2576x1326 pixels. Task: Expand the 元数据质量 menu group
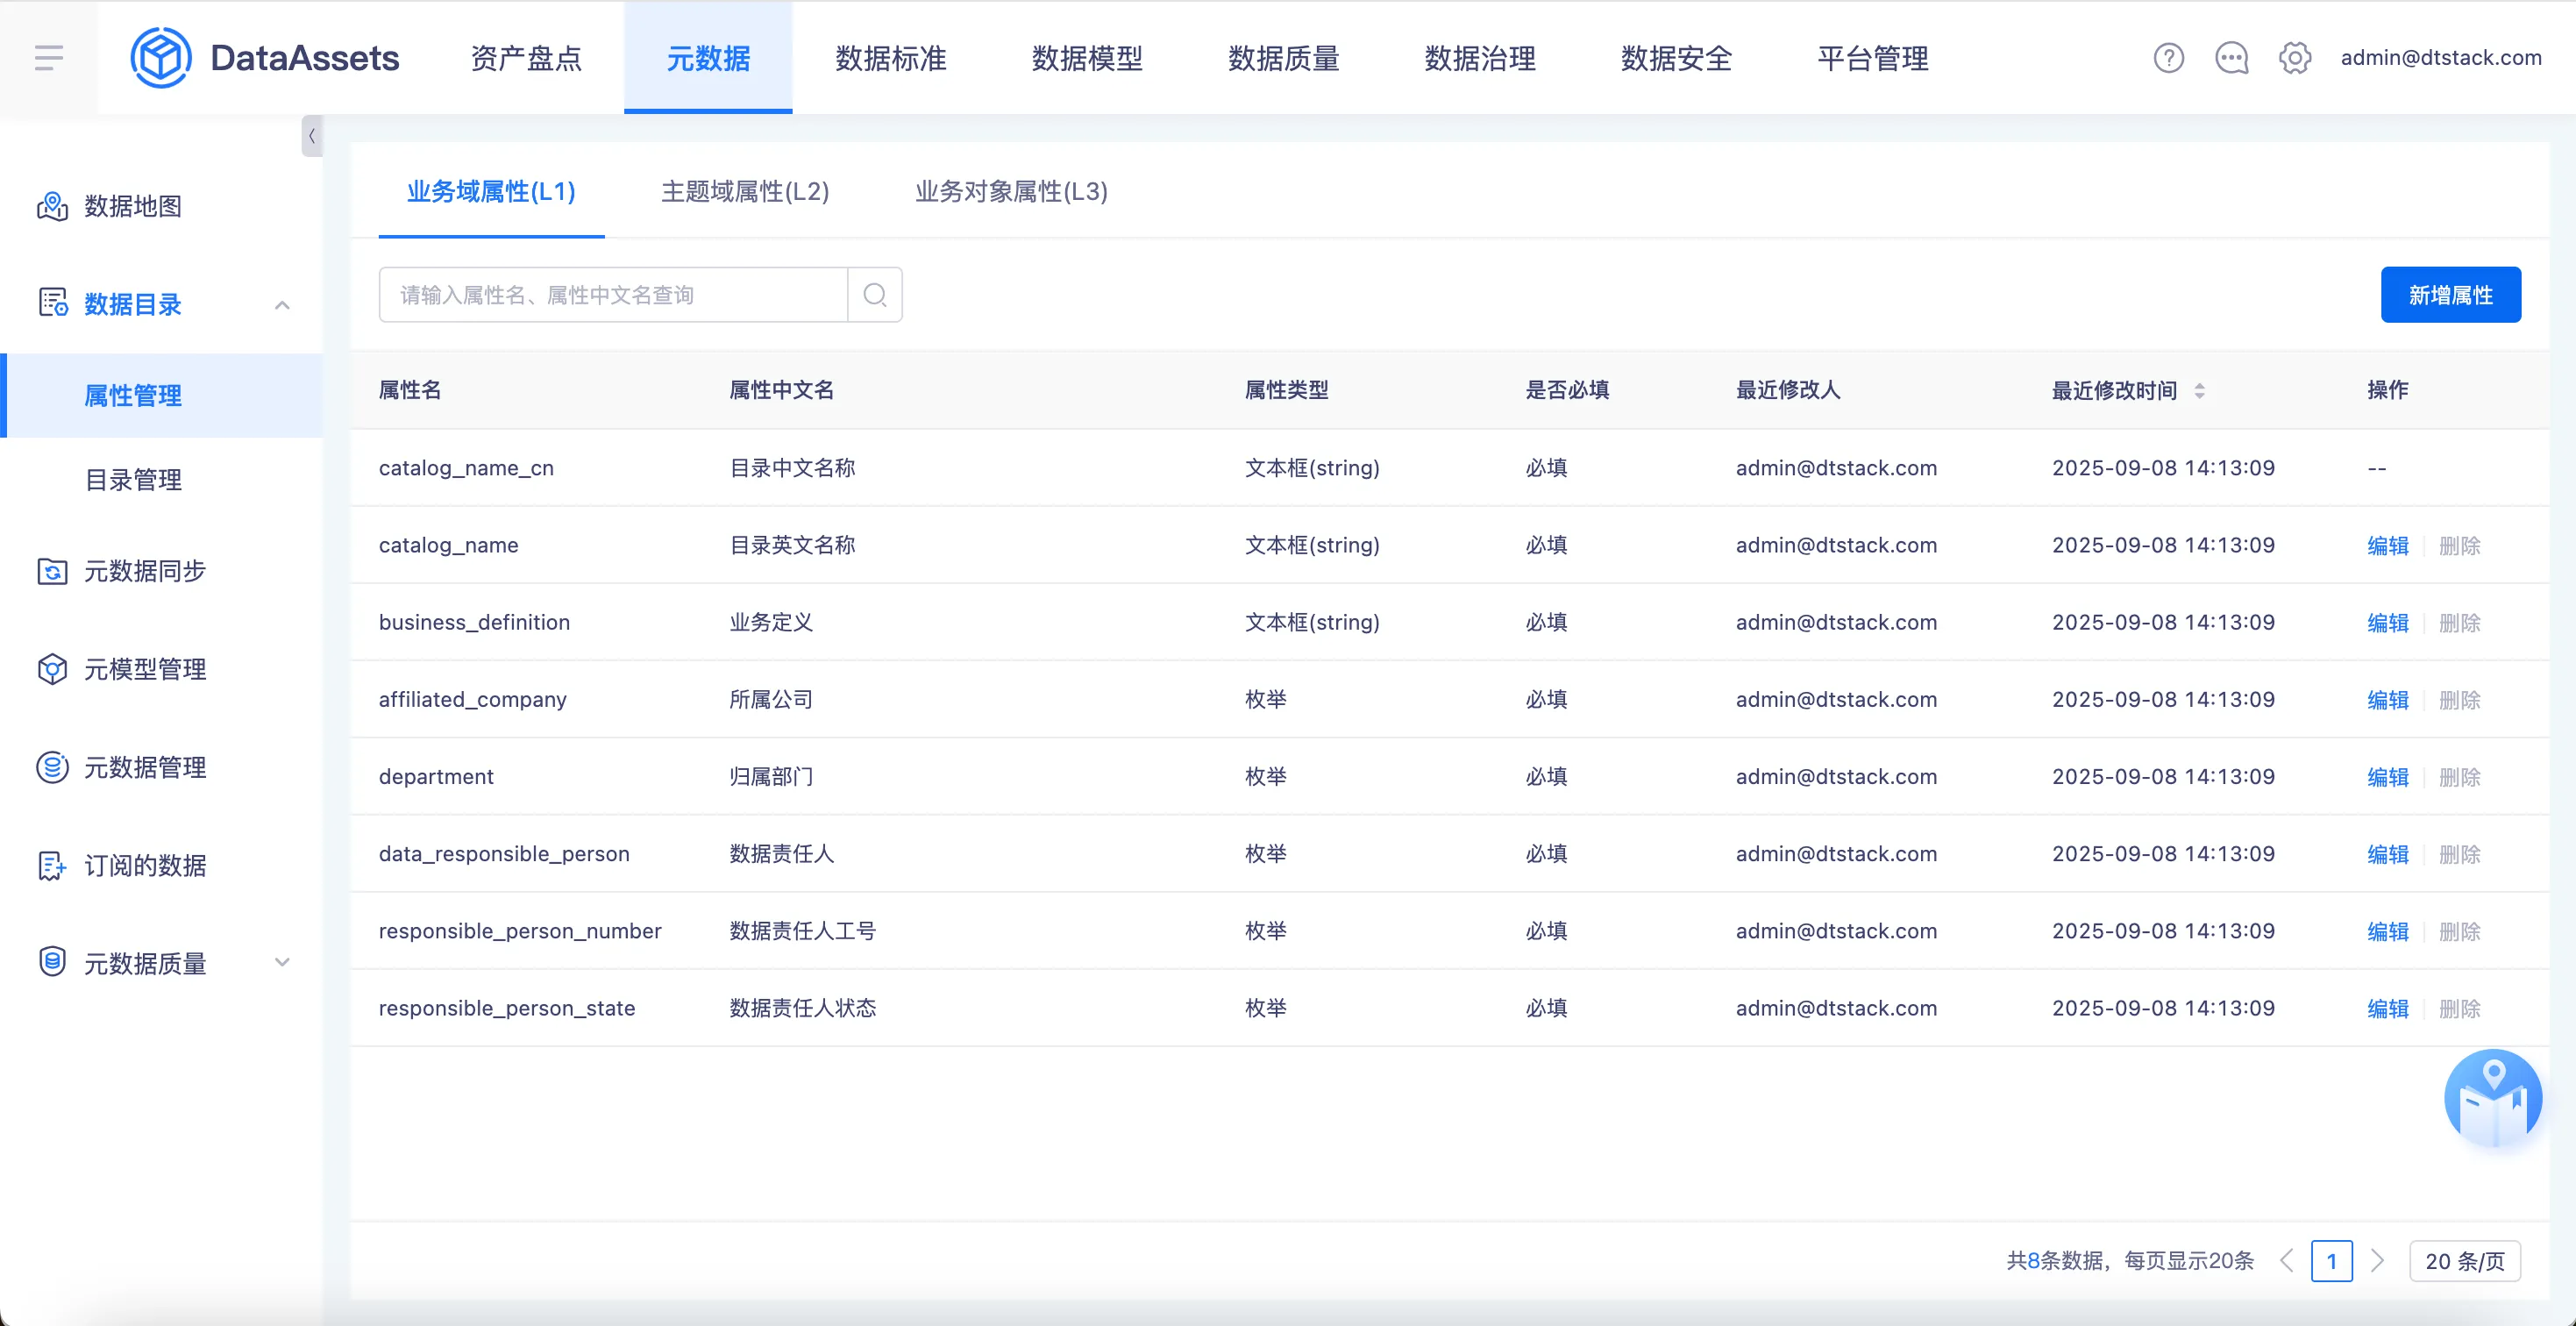coord(282,962)
